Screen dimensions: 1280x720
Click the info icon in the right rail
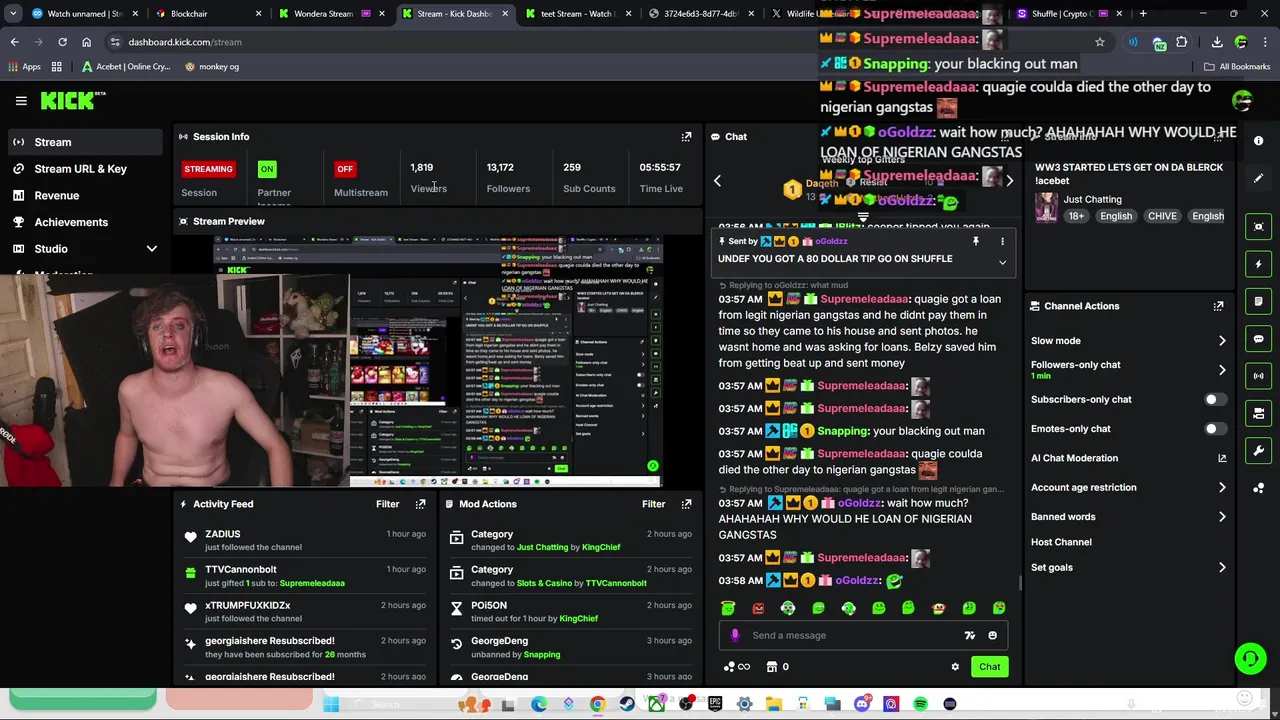(x=1259, y=141)
